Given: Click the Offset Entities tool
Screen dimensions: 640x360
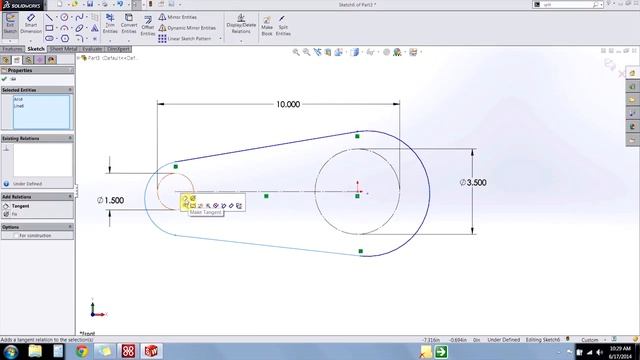Looking at the screenshot, I should coord(148,26).
